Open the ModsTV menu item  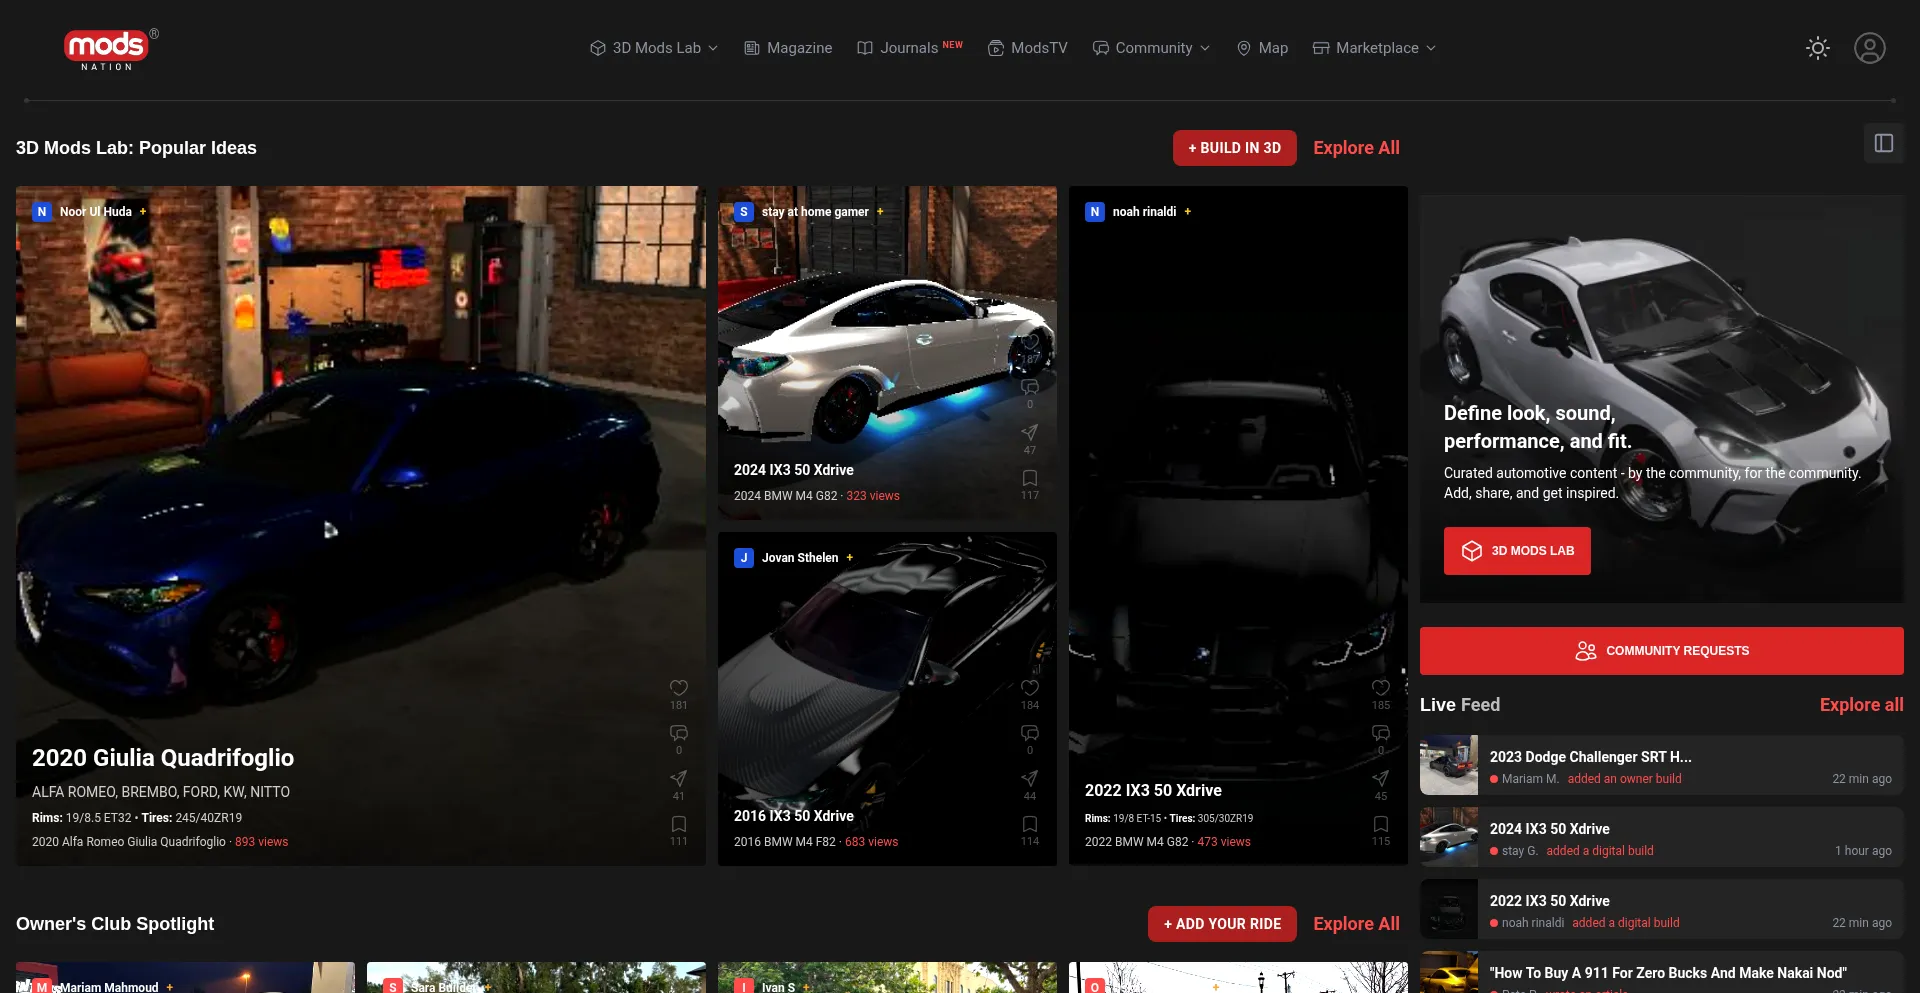(1028, 48)
